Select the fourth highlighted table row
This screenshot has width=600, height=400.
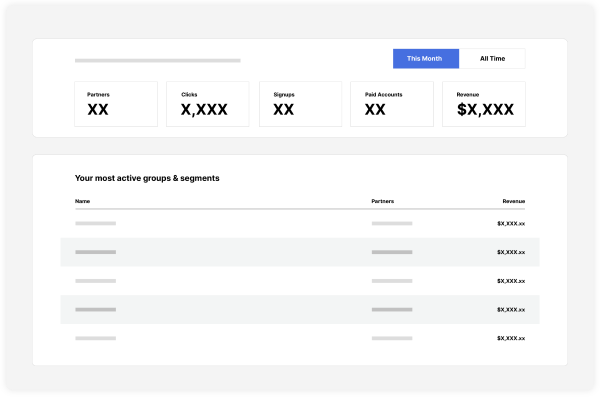pos(300,309)
